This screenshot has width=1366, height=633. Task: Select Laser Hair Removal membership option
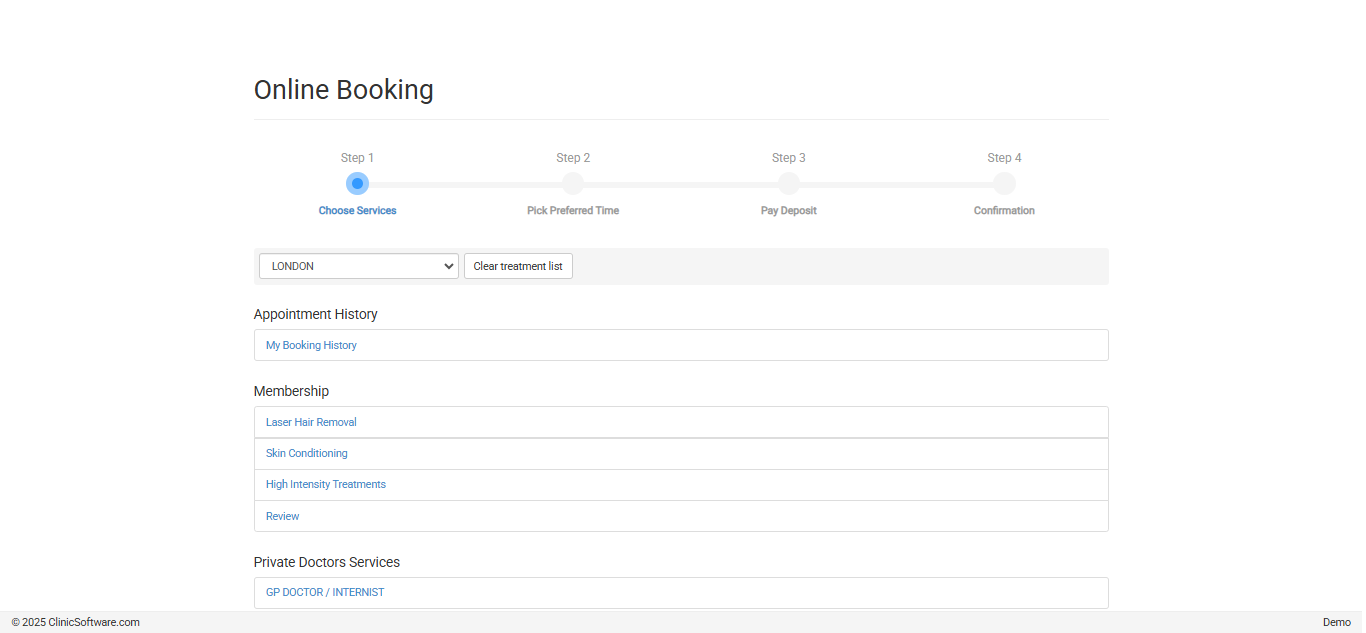(311, 422)
